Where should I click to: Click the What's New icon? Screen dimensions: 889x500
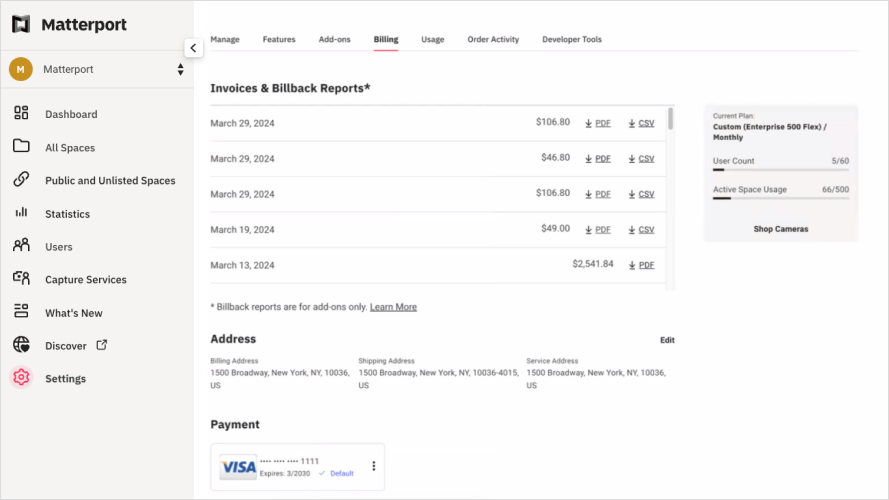[21, 311]
